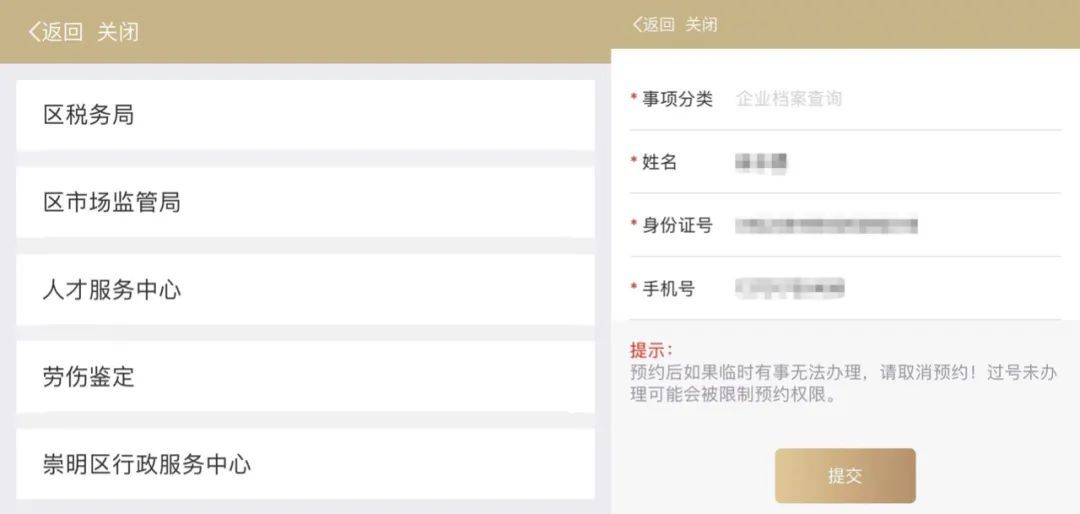Select 区市场监管局 from the list
This screenshot has width=1080, height=514.
pyautogui.click(x=305, y=202)
